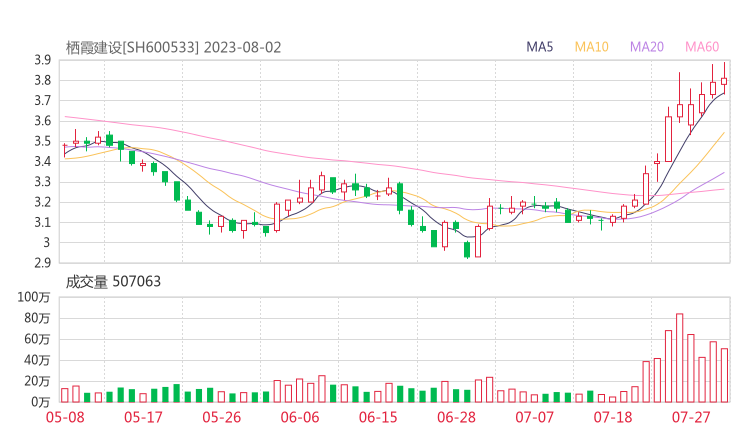This screenshot has width=740, height=440.
Task: Click the 100万 volume axis label
Action: coord(34,297)
